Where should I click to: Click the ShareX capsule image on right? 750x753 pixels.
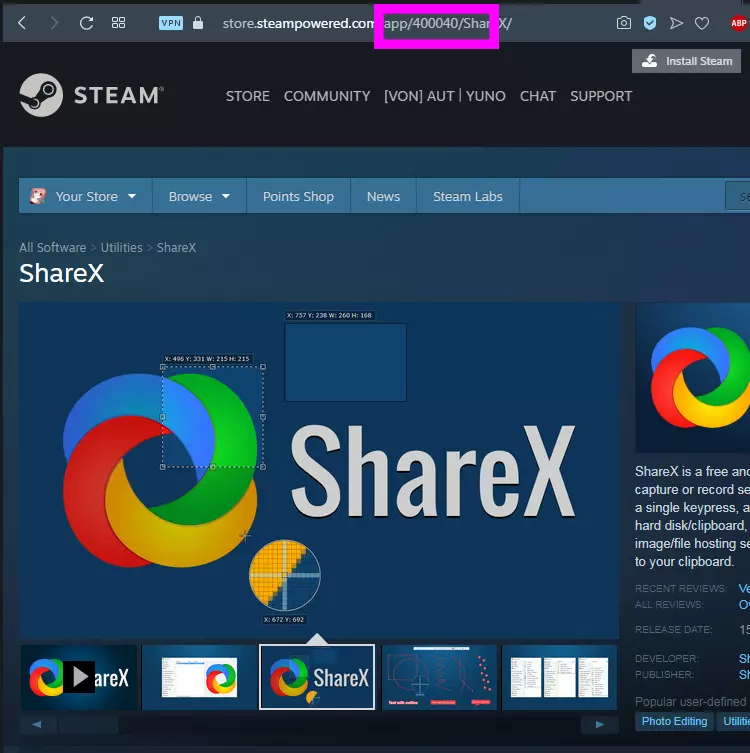tap(693, 377)
